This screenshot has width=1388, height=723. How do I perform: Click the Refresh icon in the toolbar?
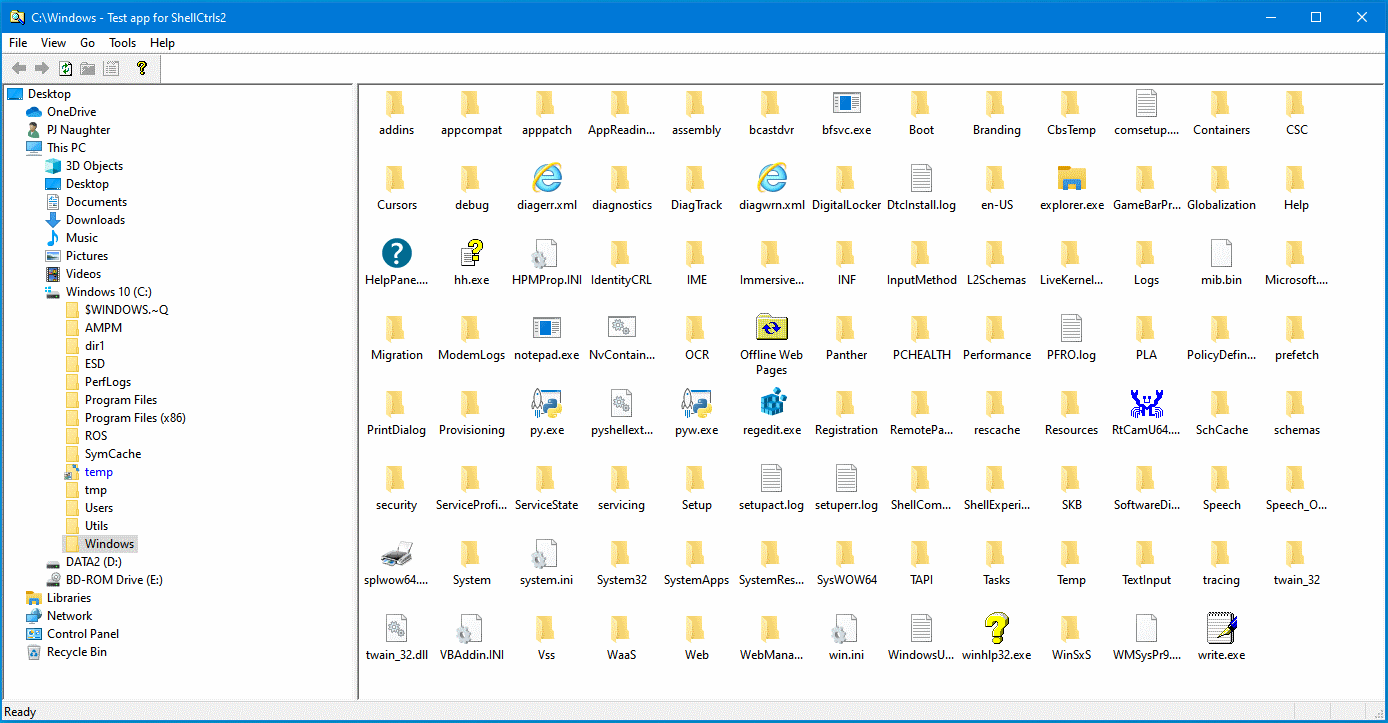coord(64,68)
